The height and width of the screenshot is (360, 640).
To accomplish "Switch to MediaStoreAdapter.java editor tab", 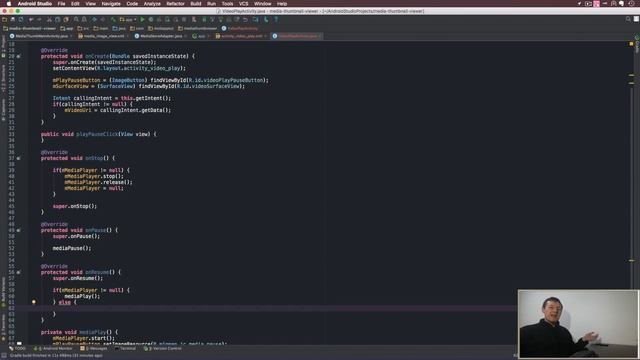I will pos(161,36).
